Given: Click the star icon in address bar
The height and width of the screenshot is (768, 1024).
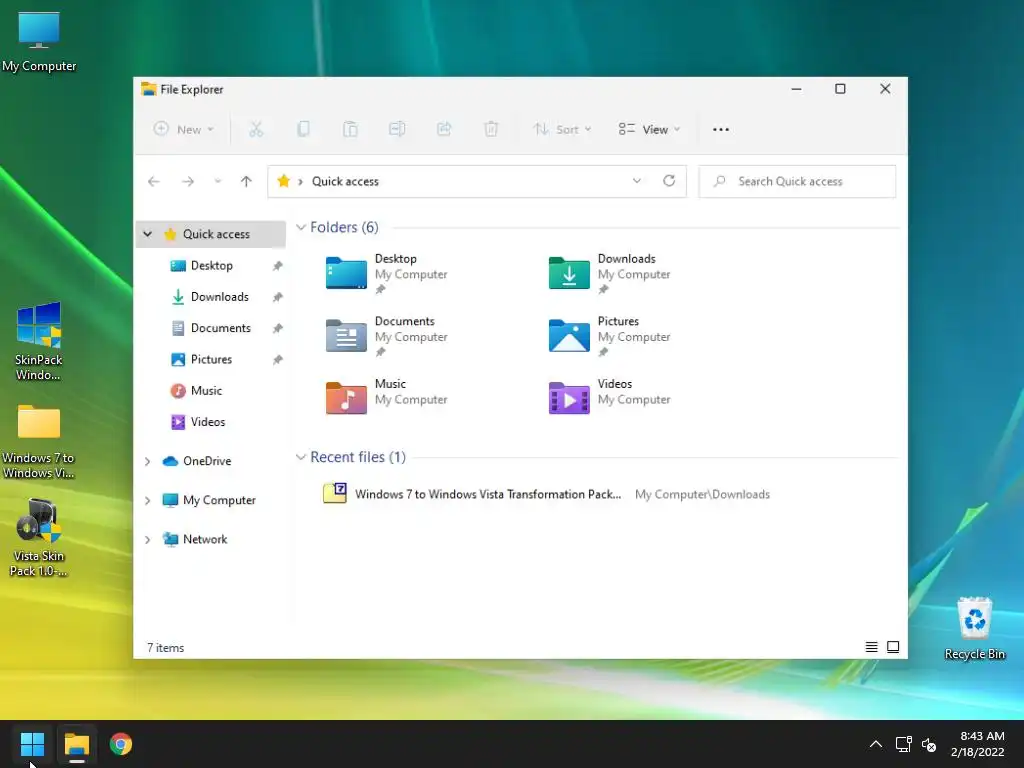Looking at the screenshot, I should [x=283, y=181].
